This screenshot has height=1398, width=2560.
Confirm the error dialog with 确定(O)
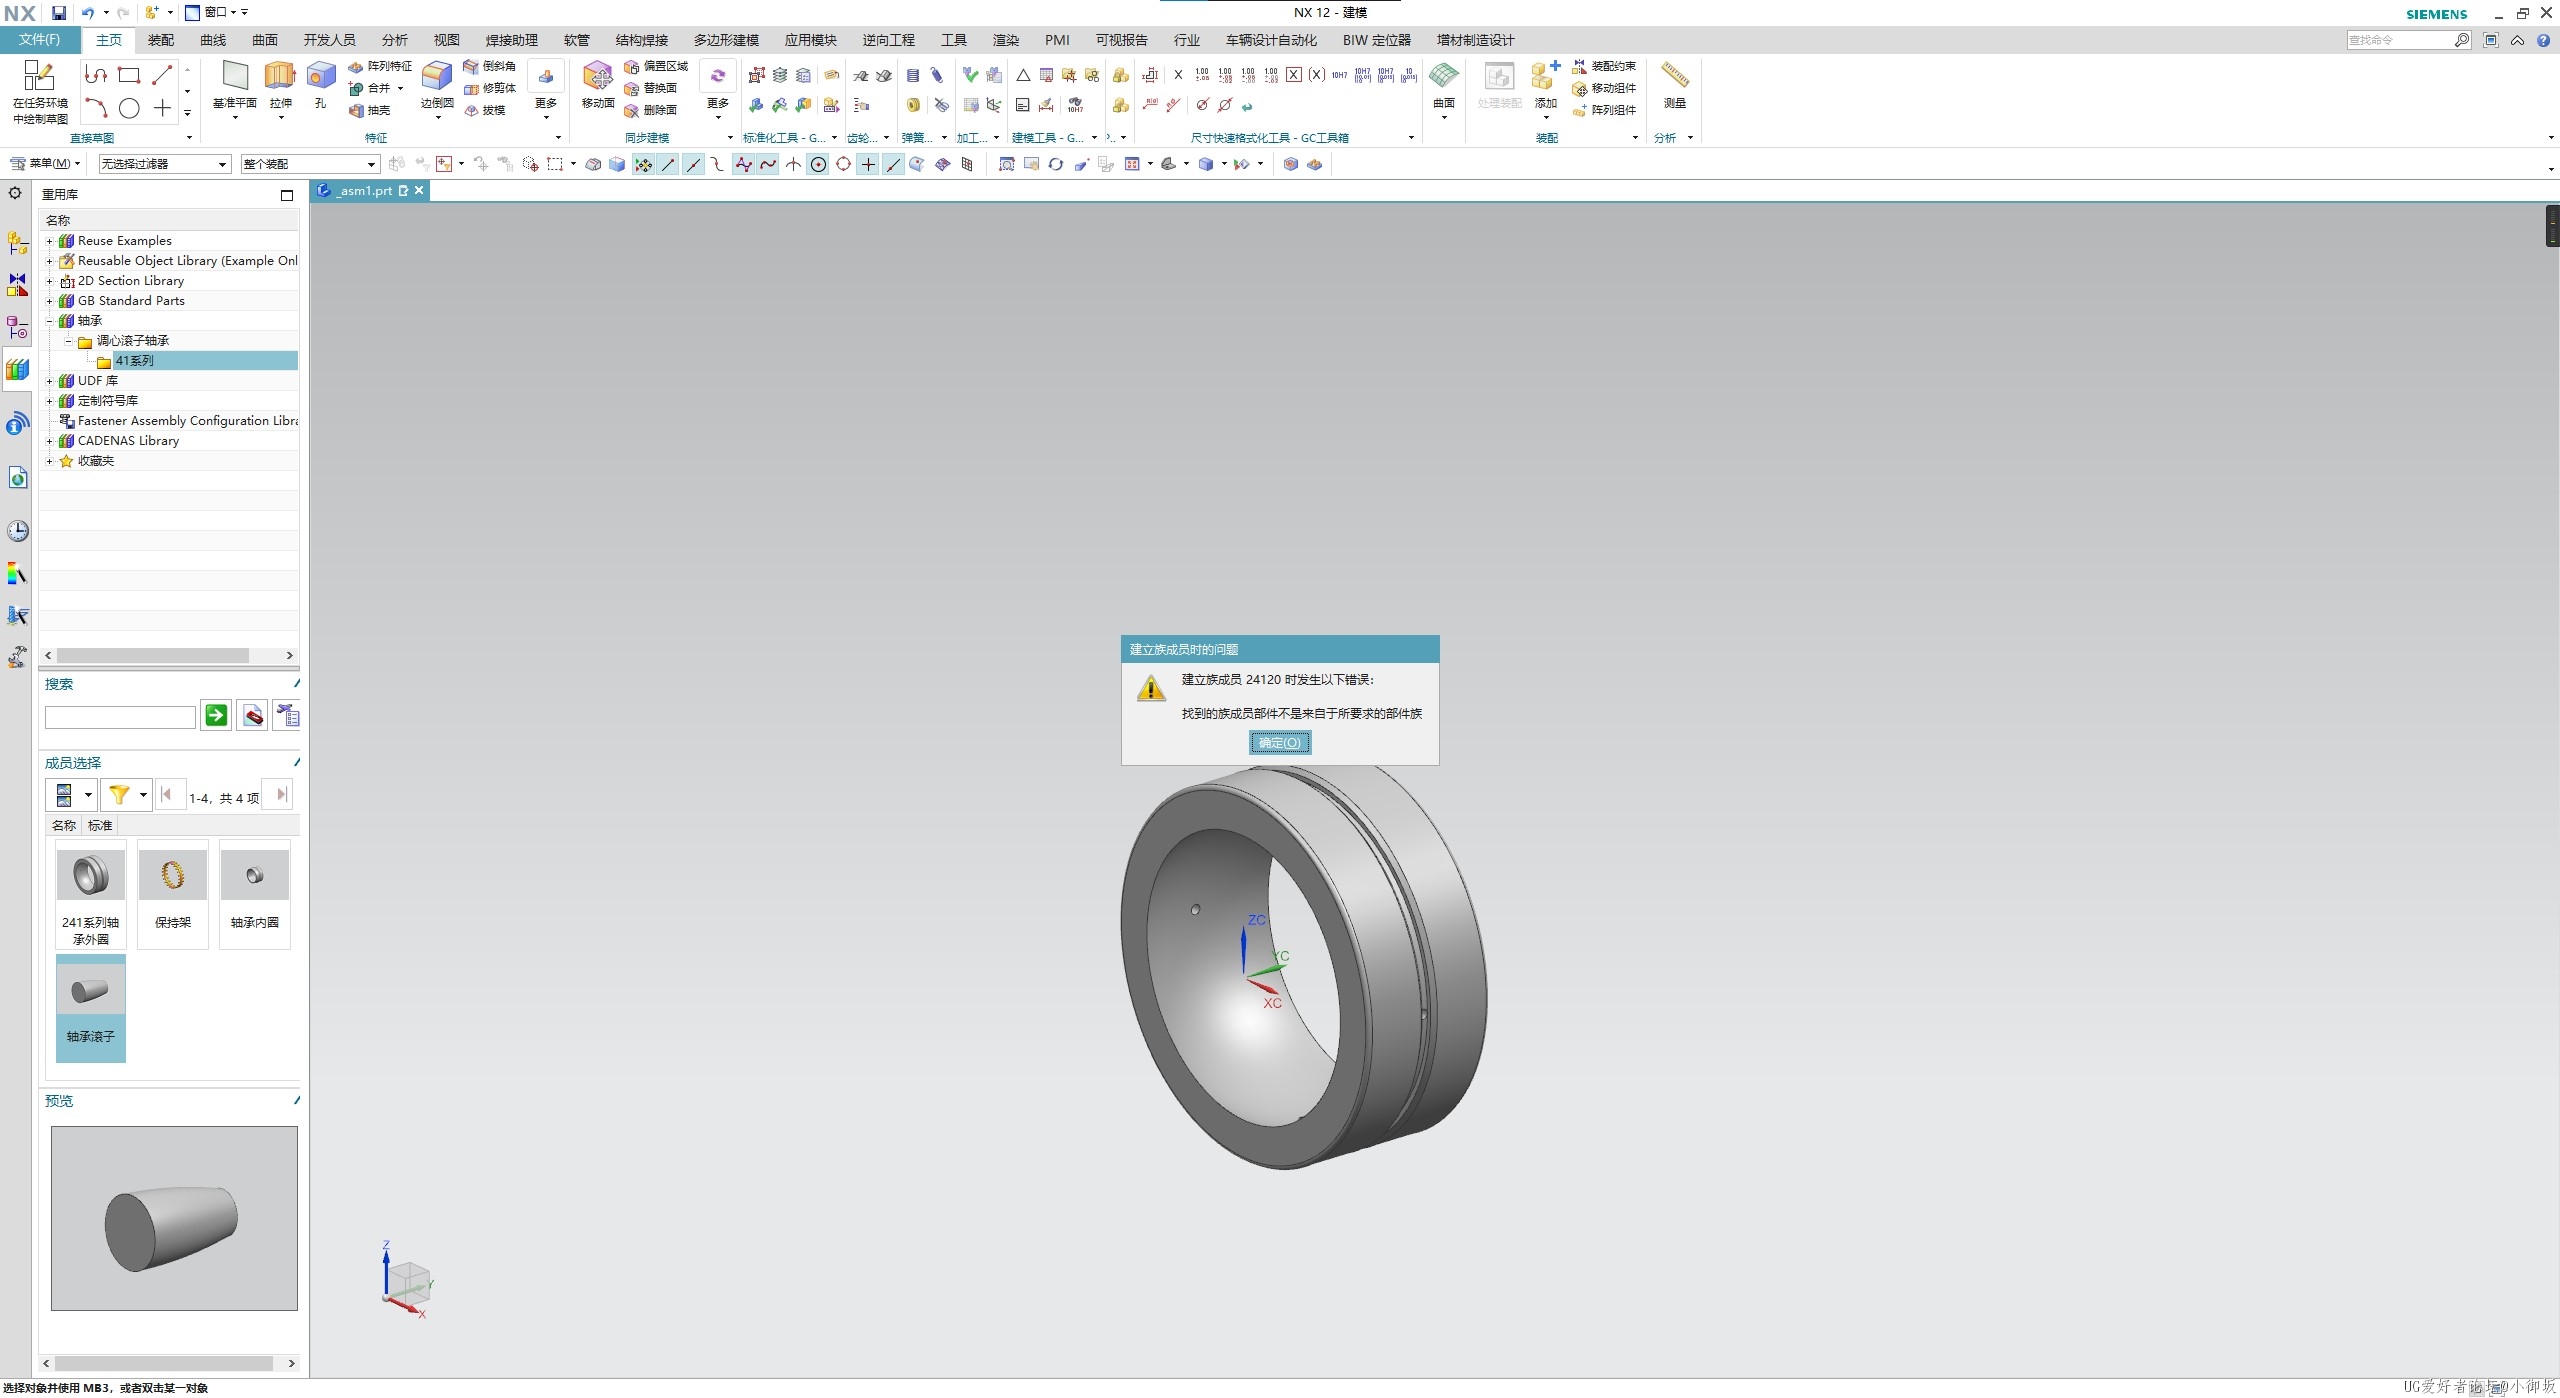[x=1279, y=742]
